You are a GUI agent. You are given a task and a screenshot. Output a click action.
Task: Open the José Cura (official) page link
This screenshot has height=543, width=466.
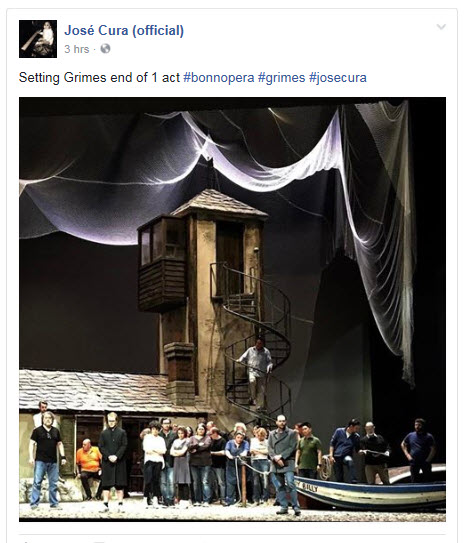(x=124, y=30)
